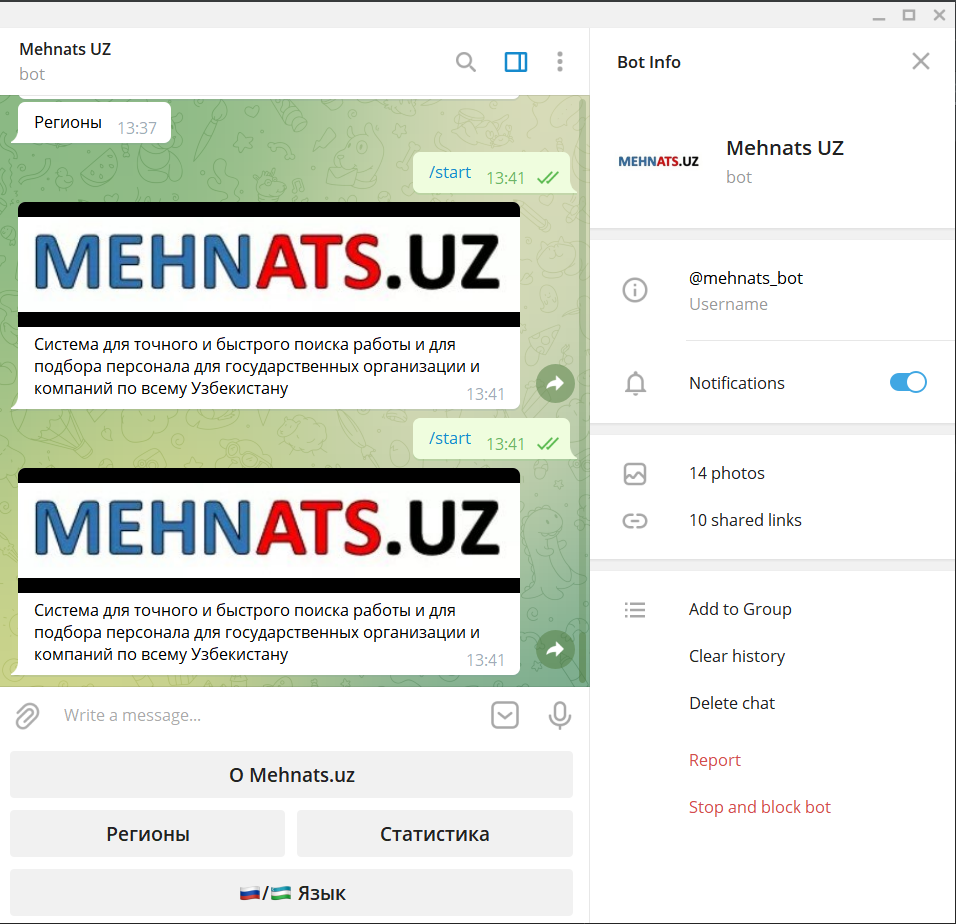Forward second Mehnats.uz message via arrow
Screen dimensions: 956x924
[x=555, y=649]
